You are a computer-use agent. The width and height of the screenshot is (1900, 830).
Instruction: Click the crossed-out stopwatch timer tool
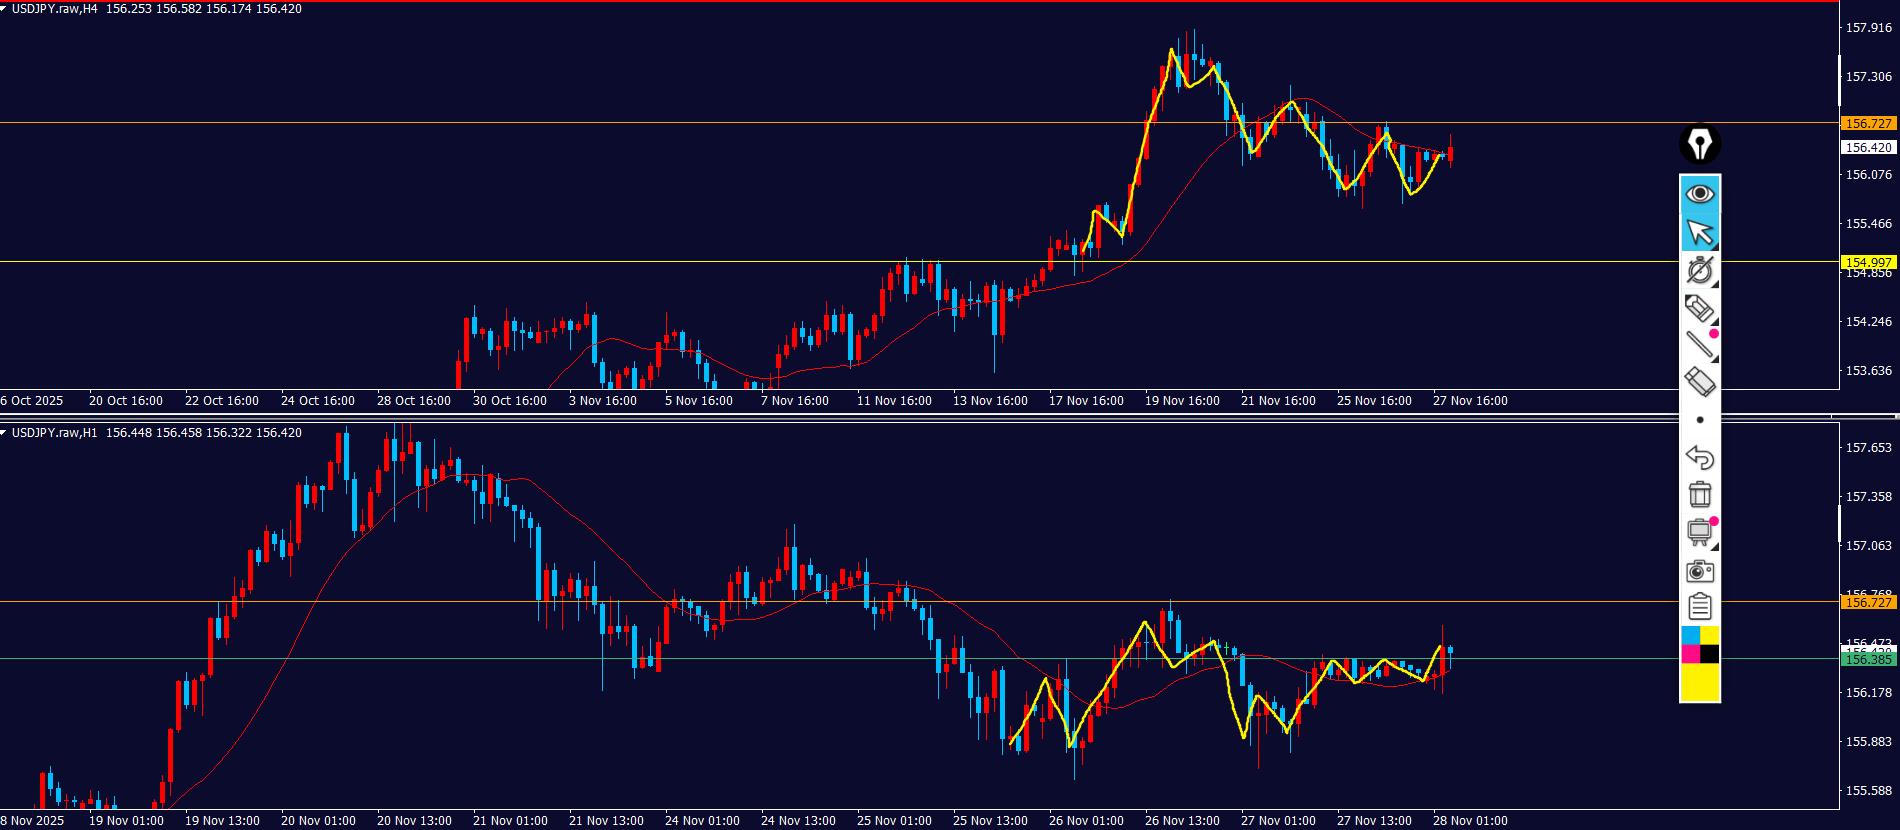[1699, 270]
